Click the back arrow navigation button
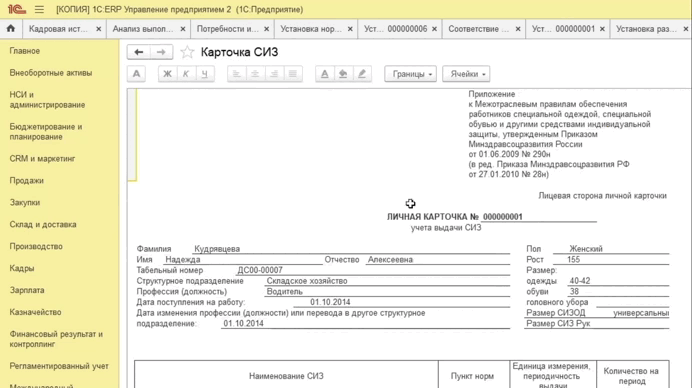The height and width of the screenshot is (388, 692). 139,52
